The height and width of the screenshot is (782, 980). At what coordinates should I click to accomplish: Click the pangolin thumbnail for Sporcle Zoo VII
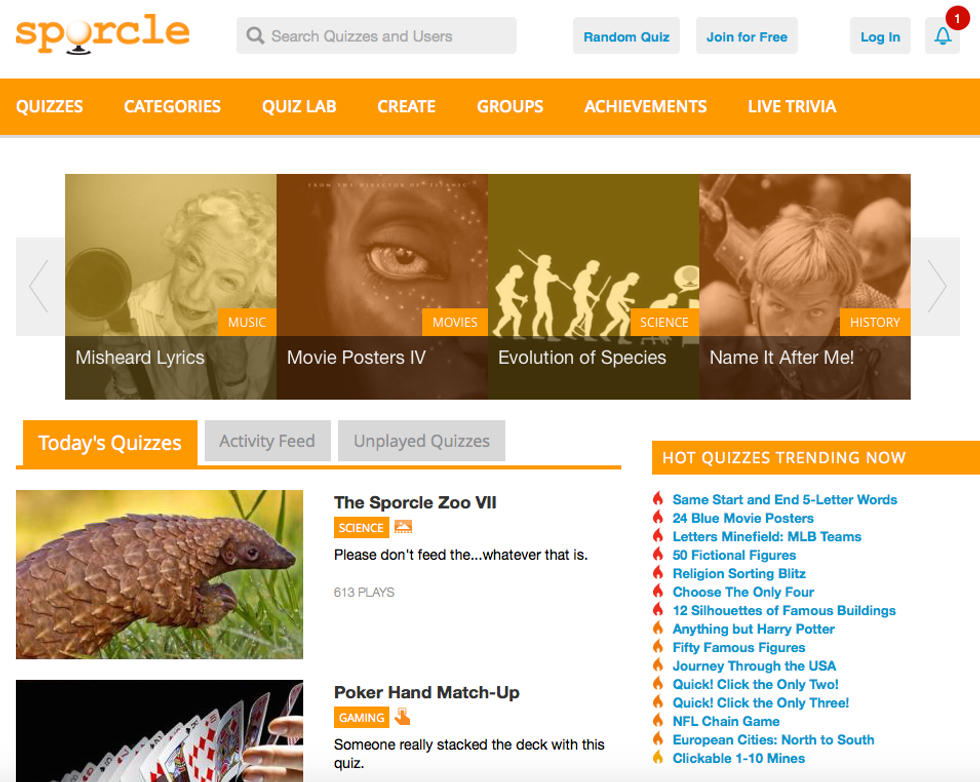click(x=159, y=574)
